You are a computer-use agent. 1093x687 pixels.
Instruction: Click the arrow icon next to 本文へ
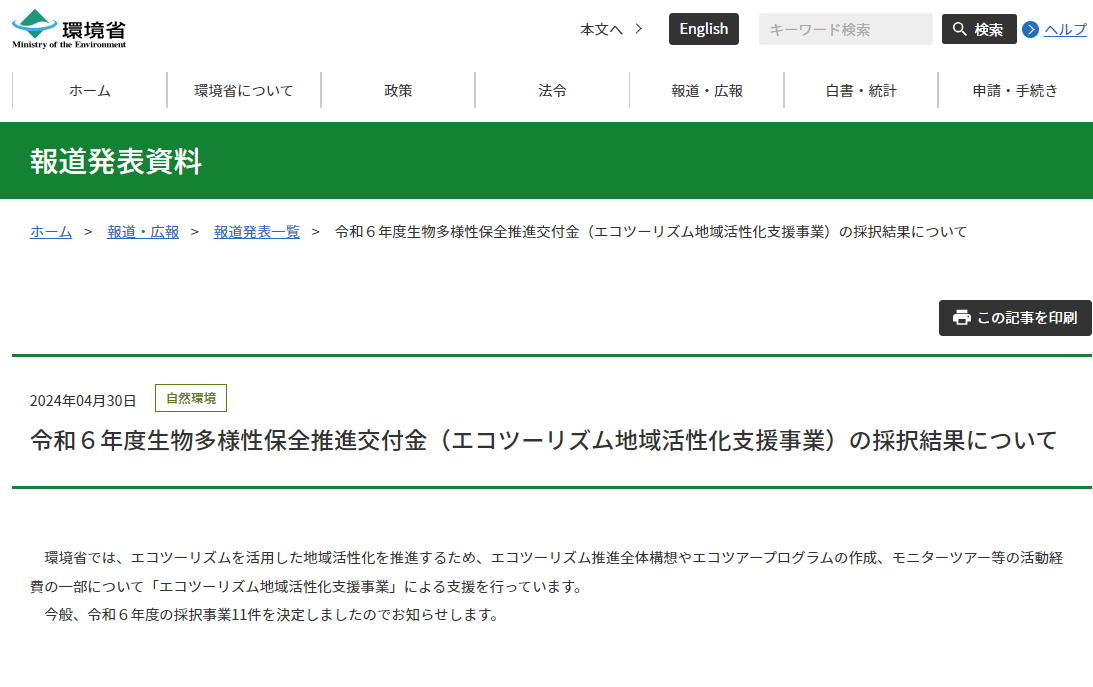click(641, 29)
